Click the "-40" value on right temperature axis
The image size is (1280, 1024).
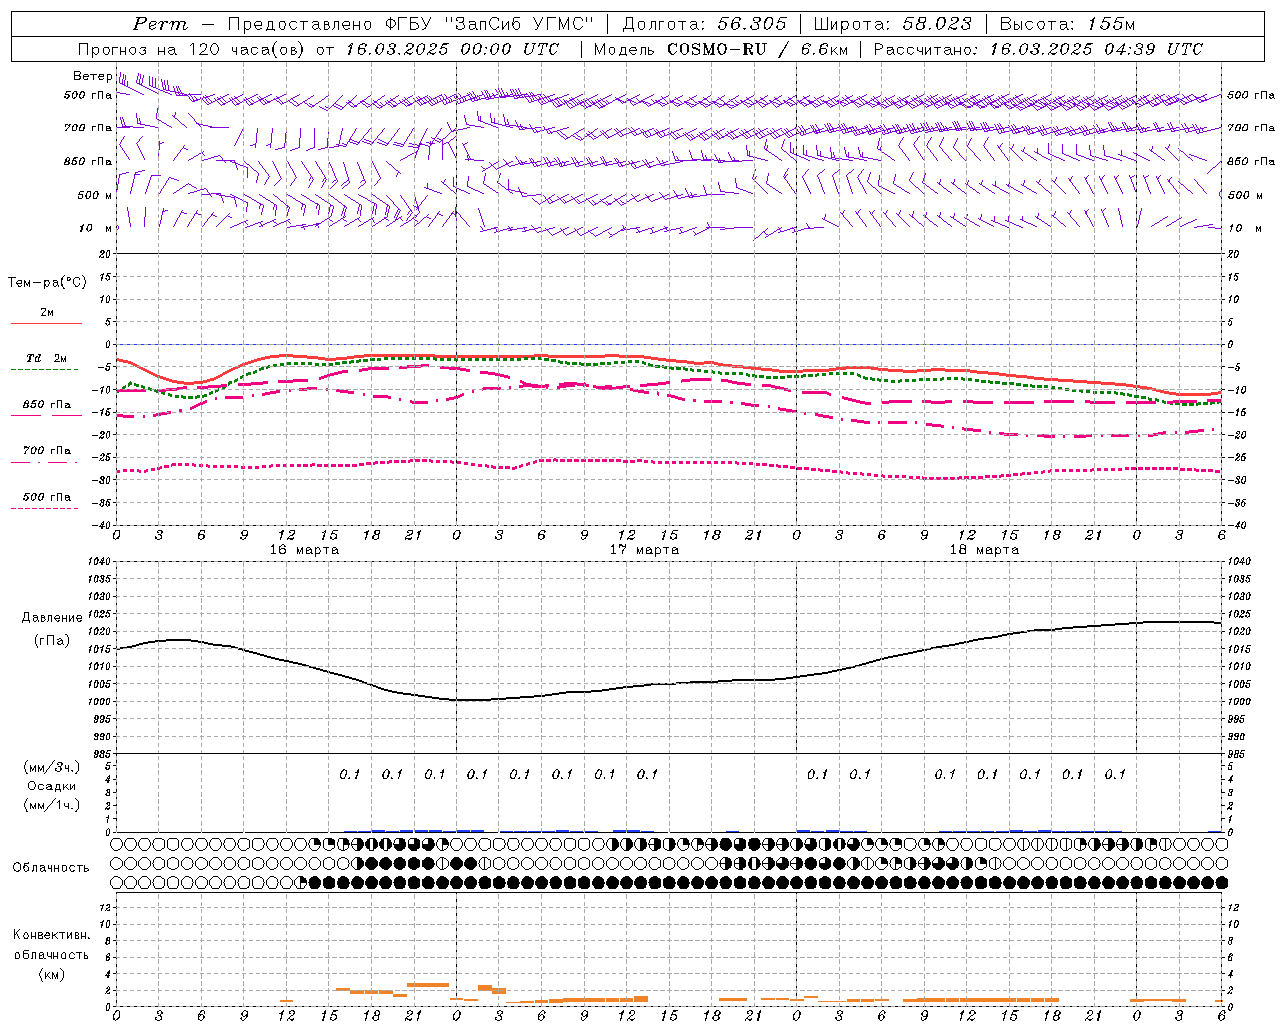[x=1237, y=525]
